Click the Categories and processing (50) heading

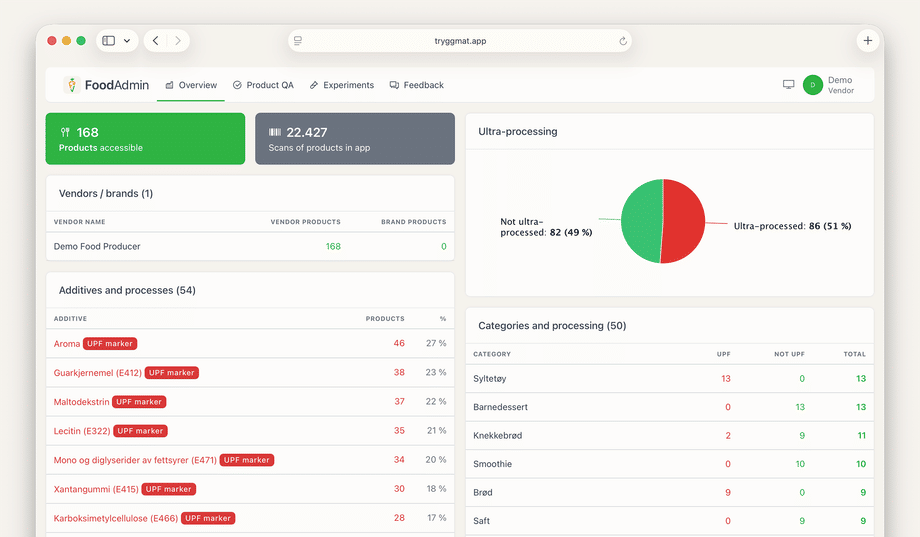552,326
